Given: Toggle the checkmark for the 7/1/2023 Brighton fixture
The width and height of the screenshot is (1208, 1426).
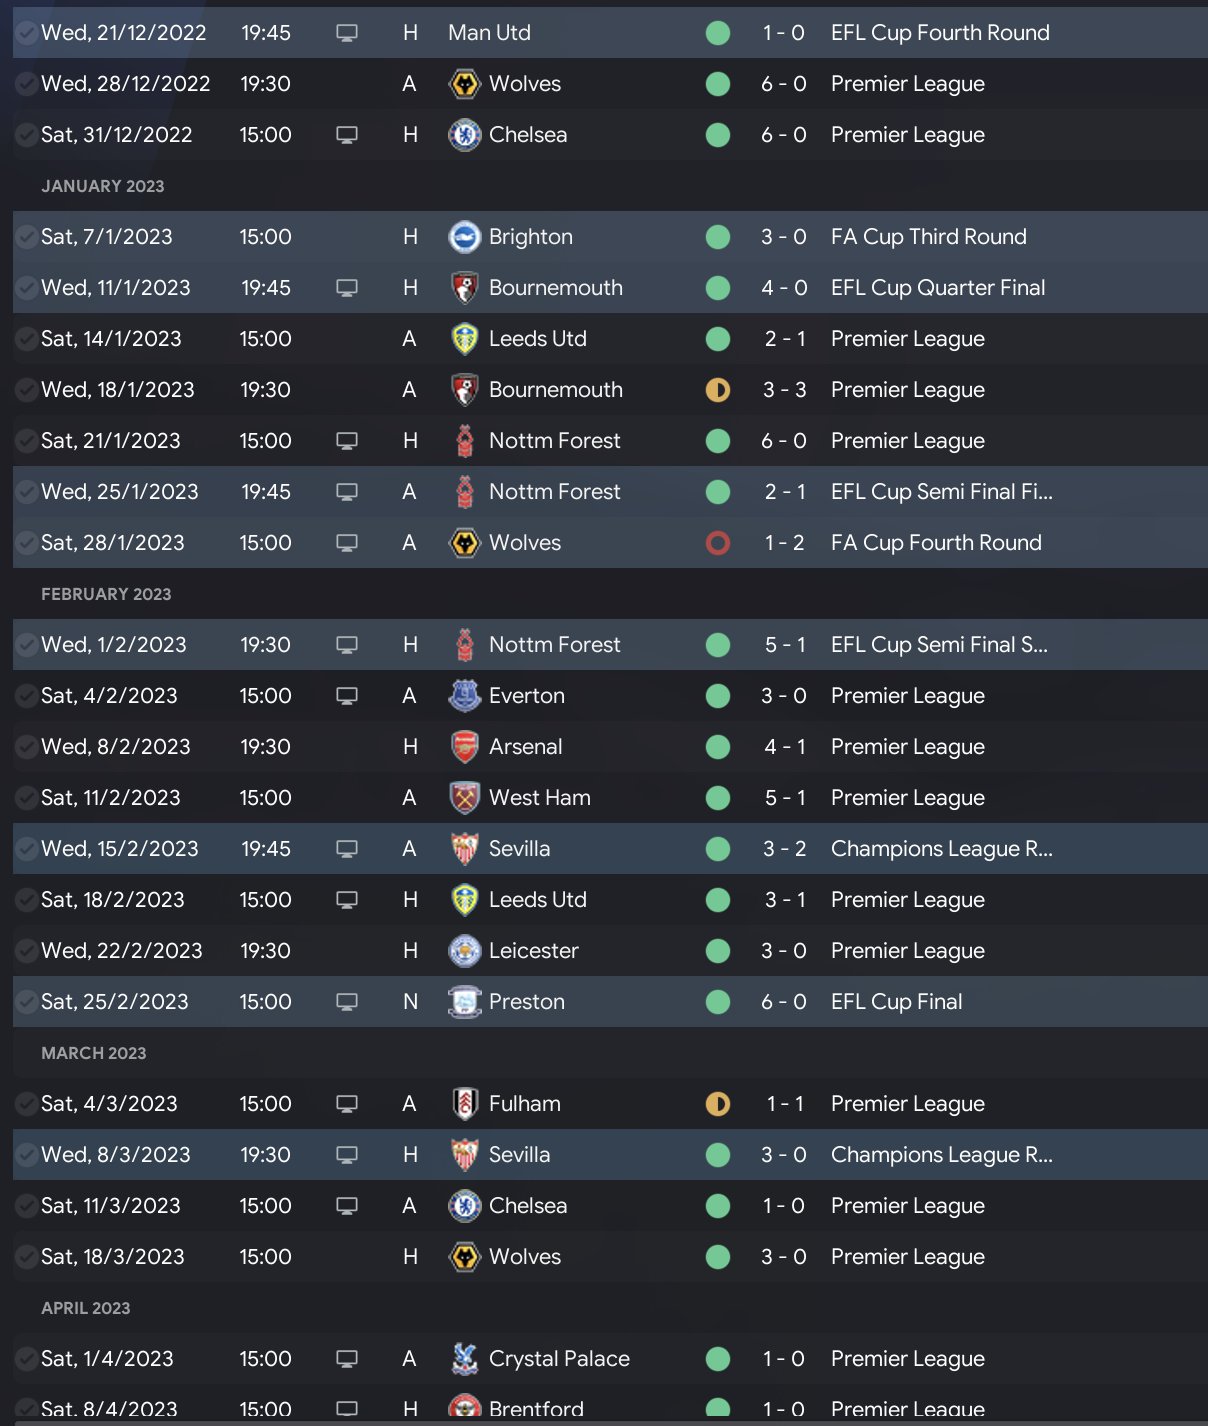Looking at the screenshot, I should pos(26,237).
